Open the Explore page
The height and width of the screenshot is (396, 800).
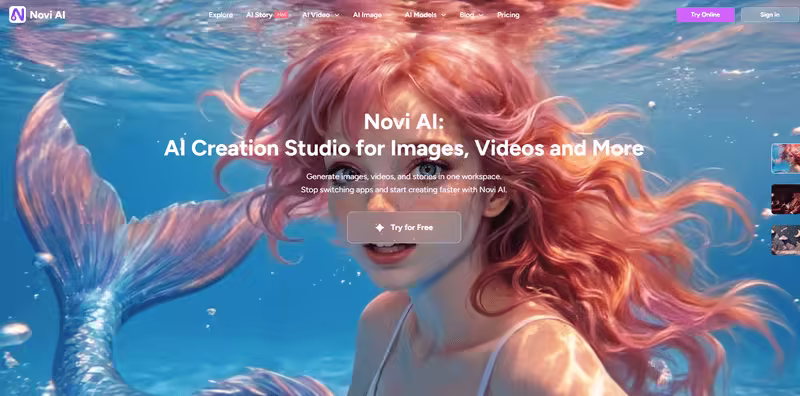tap(220, 15)
